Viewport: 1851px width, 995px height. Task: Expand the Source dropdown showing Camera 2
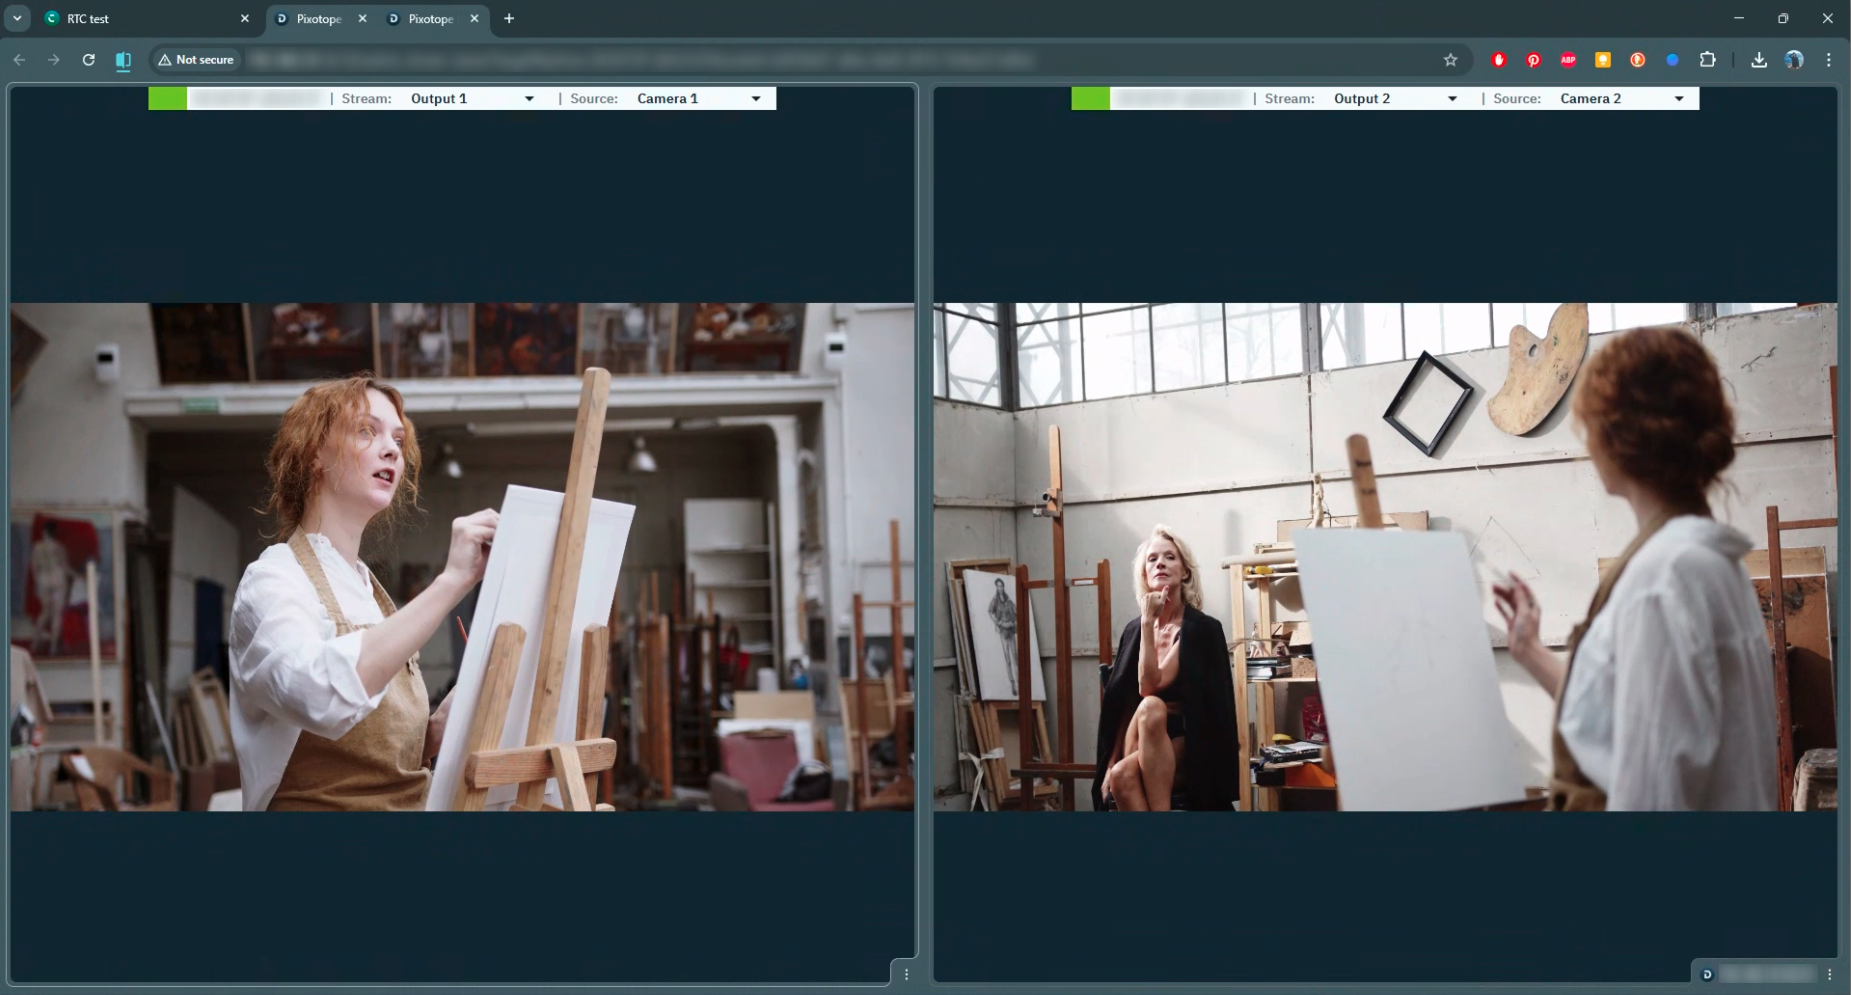tap(1621, 98)
